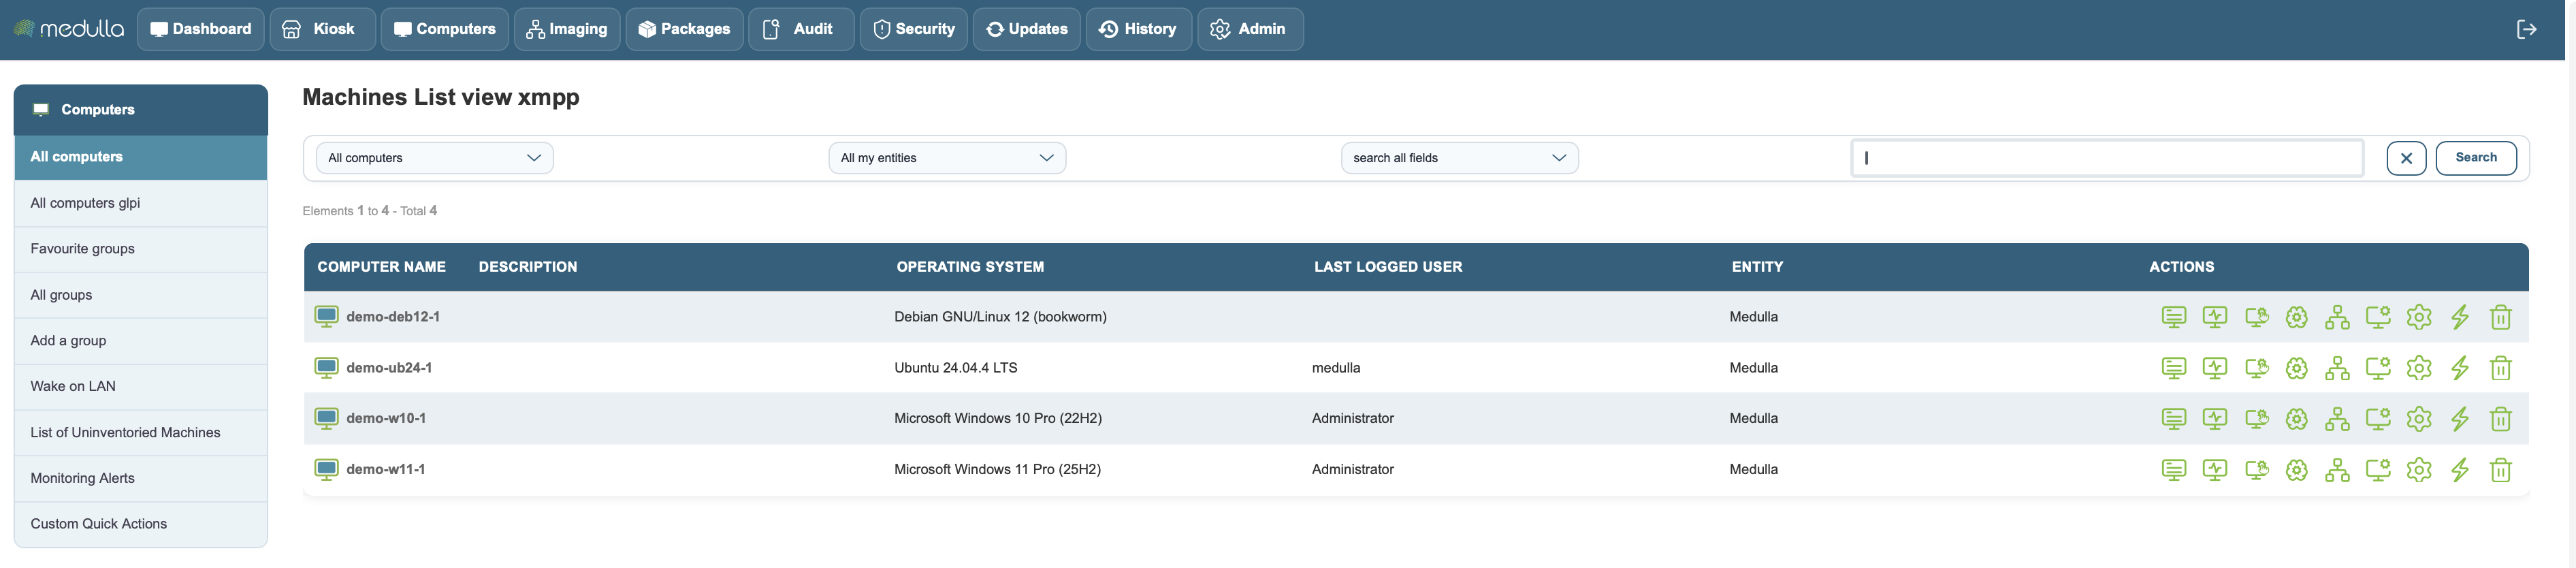Open monitoring pulse icon for demo-w10-1
The height and width of the screenshot is (568, 2576).
(x=2215, y=419)
